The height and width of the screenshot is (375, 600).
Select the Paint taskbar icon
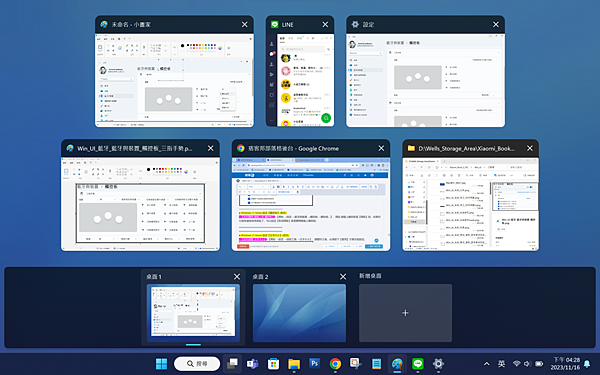397,364
